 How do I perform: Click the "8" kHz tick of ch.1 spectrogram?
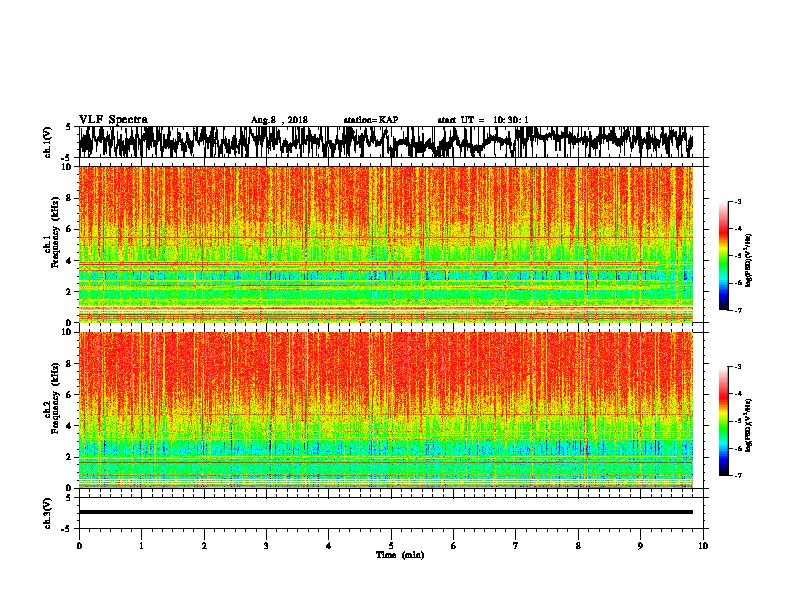(x=70, y=198)
